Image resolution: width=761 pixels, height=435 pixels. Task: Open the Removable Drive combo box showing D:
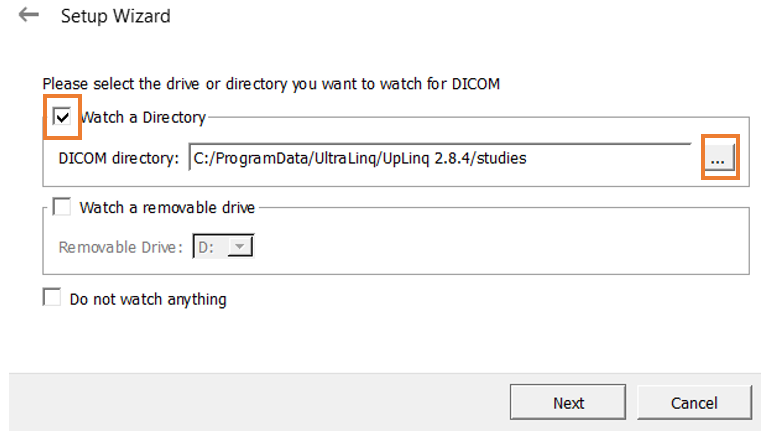click(223, 247)
